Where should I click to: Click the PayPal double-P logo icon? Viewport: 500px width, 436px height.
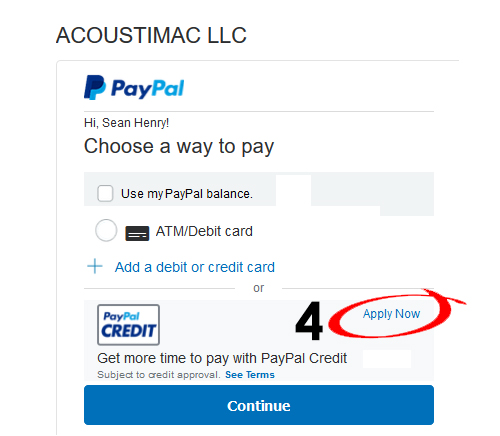(95, 87)
